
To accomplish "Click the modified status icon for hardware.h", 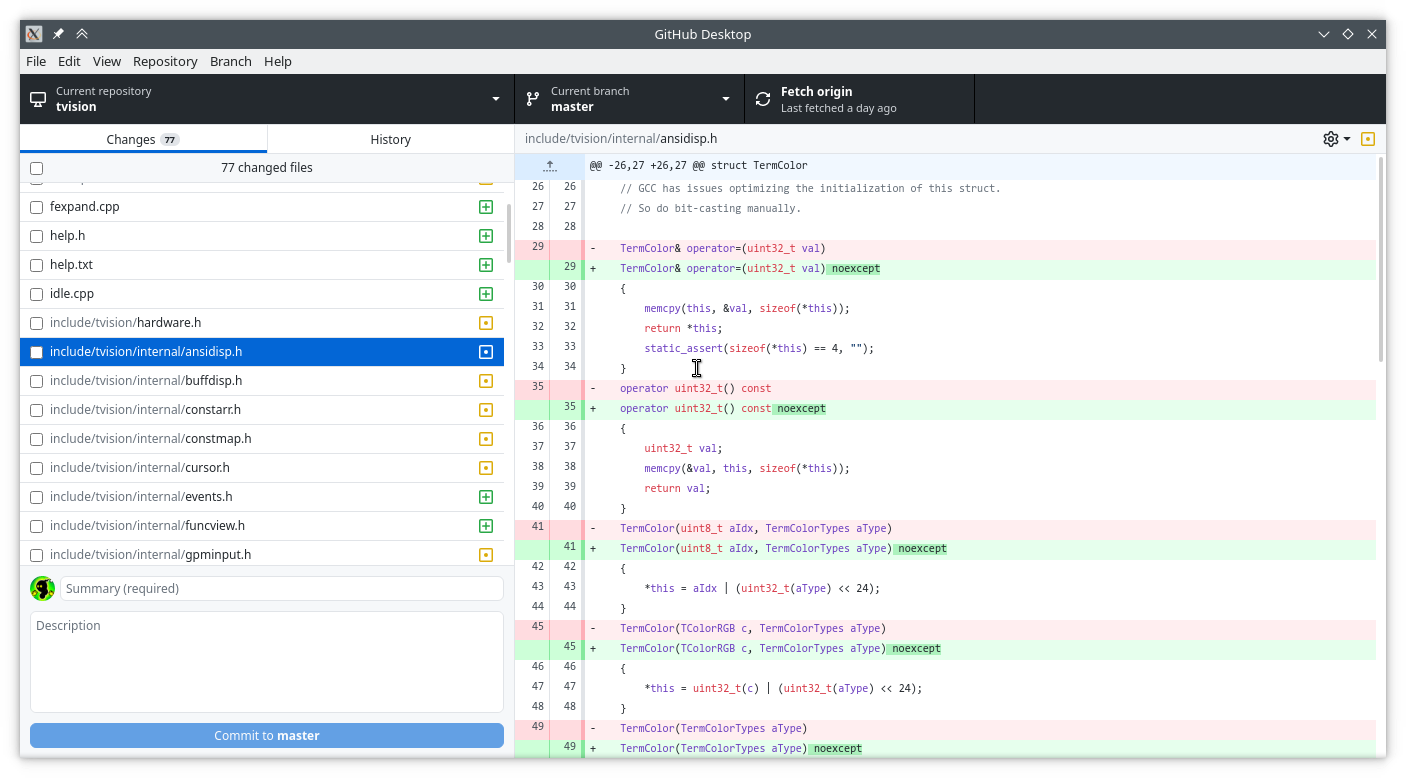I will [486, 323].
